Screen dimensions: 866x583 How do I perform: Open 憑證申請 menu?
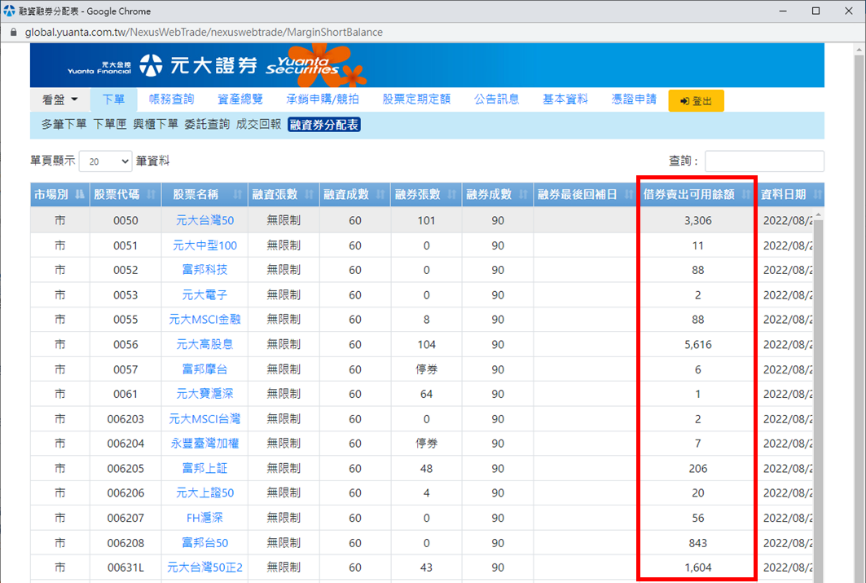[634, 99]
